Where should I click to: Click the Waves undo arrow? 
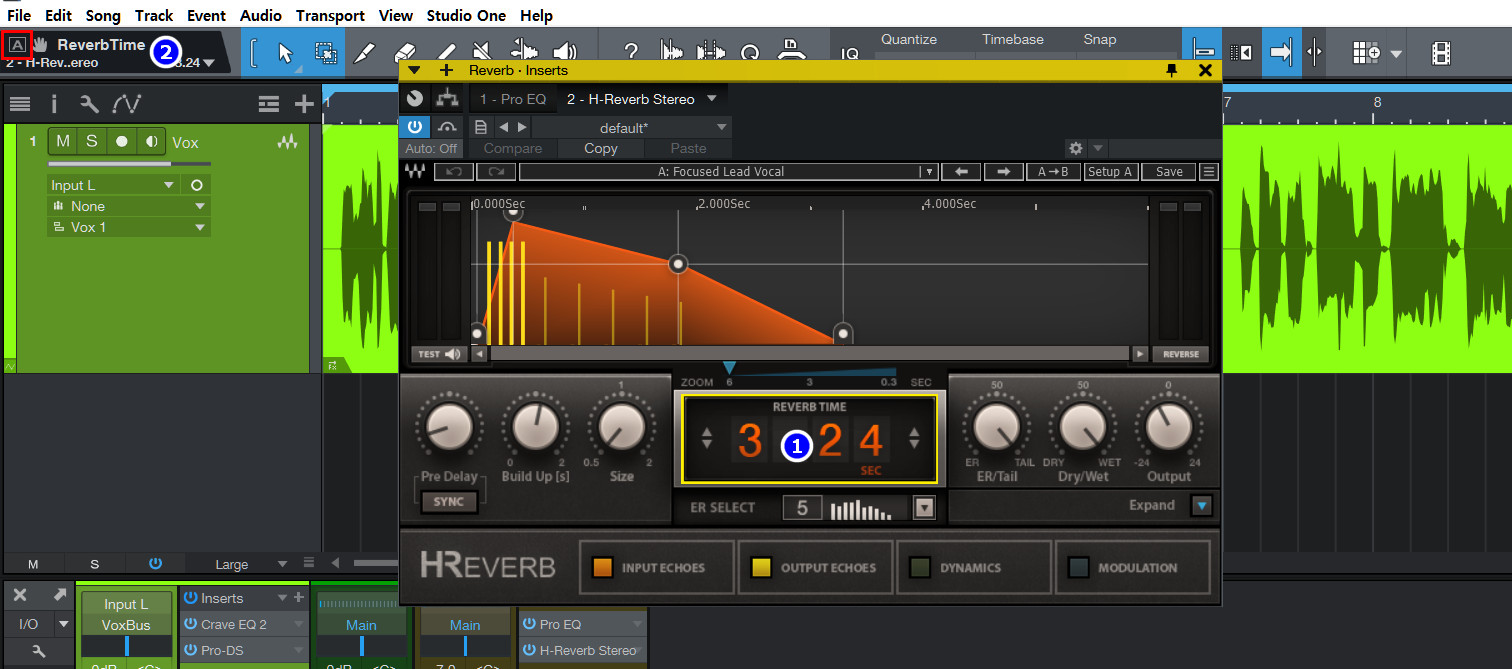tap(454, 172)
